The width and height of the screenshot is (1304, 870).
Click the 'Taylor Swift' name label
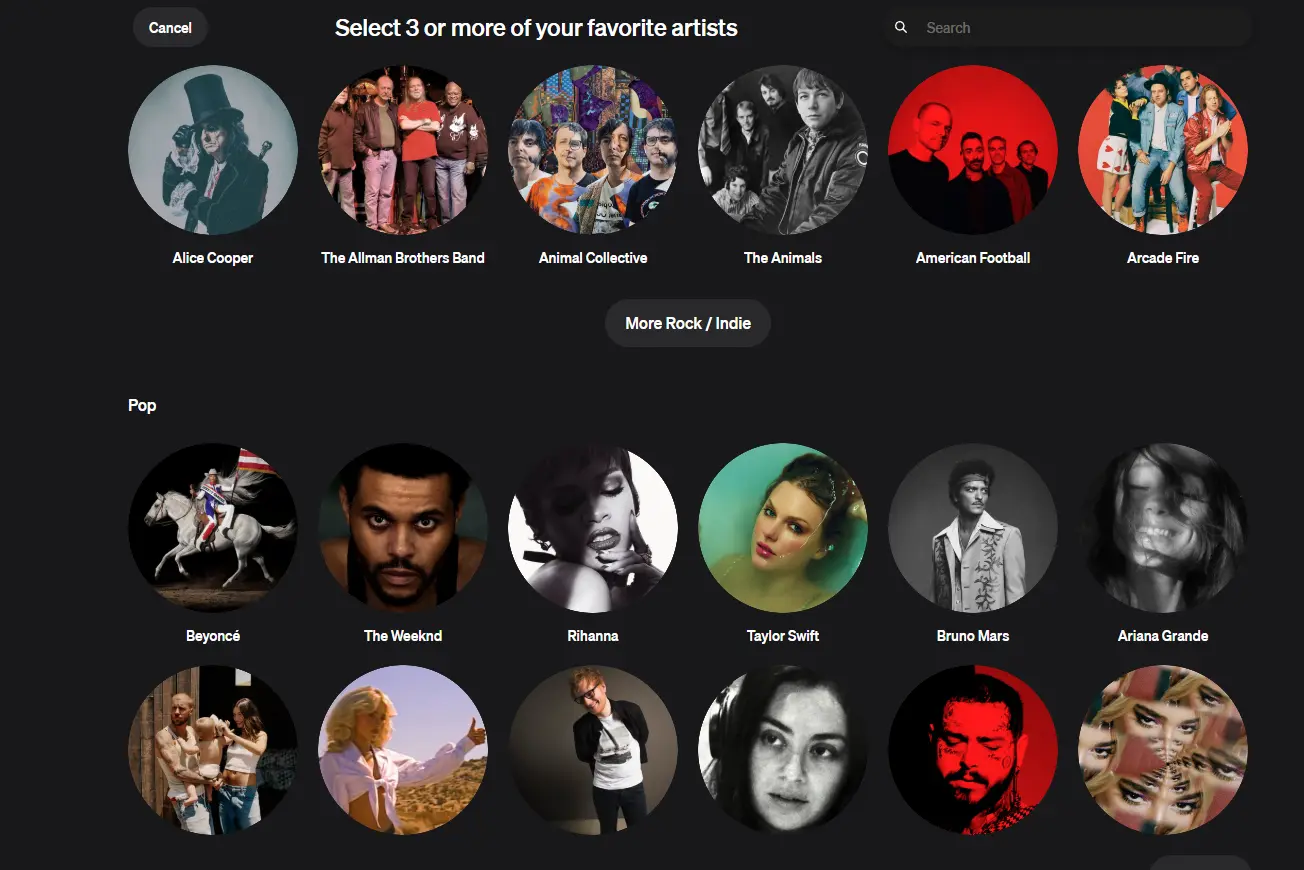783,636
